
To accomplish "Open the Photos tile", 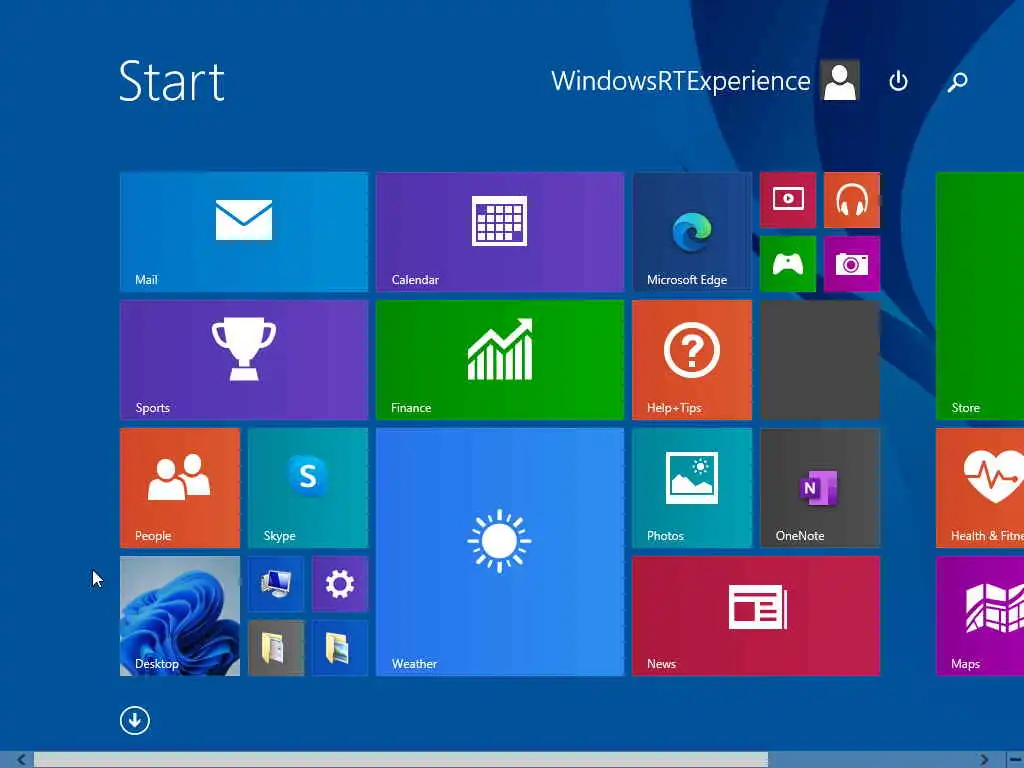I will pyautogui.click(x=692, y=488).
